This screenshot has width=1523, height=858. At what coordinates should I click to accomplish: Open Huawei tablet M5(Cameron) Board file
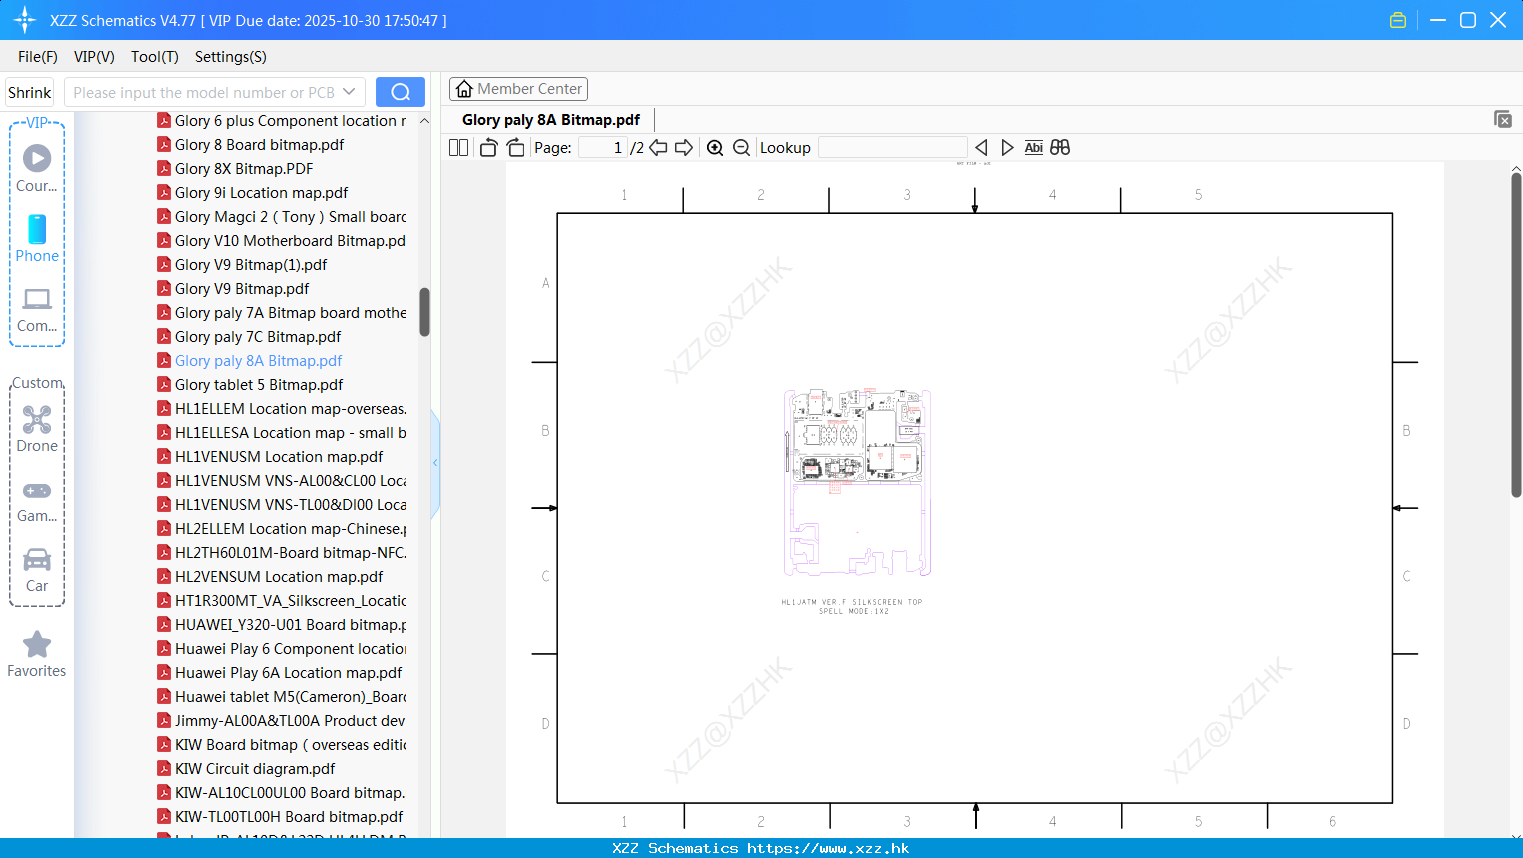click(281, 697)
